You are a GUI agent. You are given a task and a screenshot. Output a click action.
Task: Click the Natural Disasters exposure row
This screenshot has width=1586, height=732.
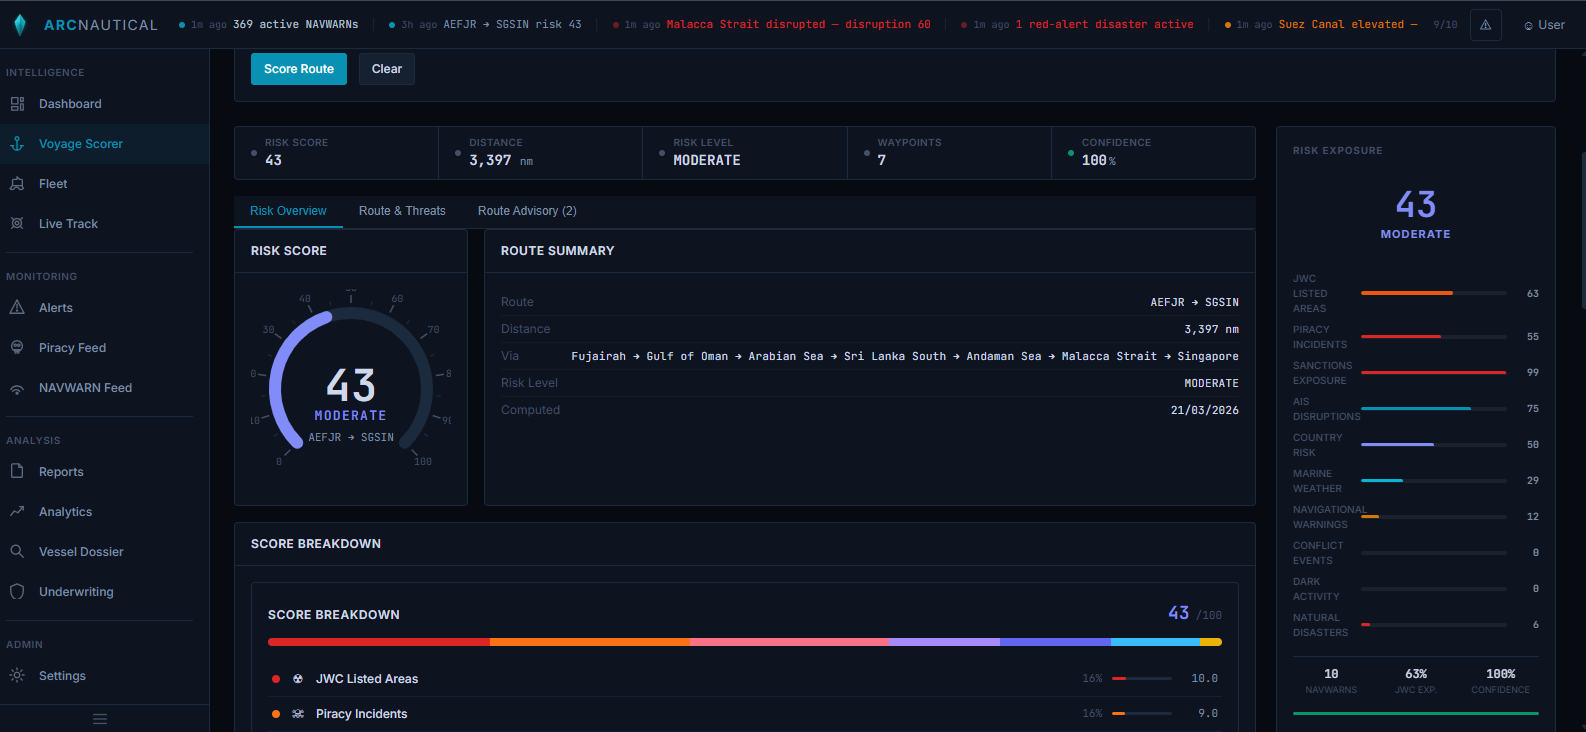[x=1416, y=625]
